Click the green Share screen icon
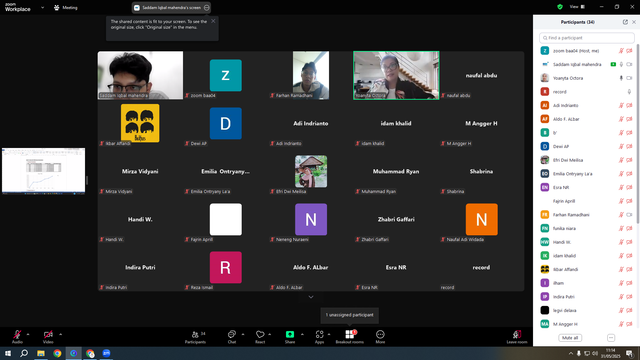The width and height of the screenshot is (640, 360). pos(290,334)
